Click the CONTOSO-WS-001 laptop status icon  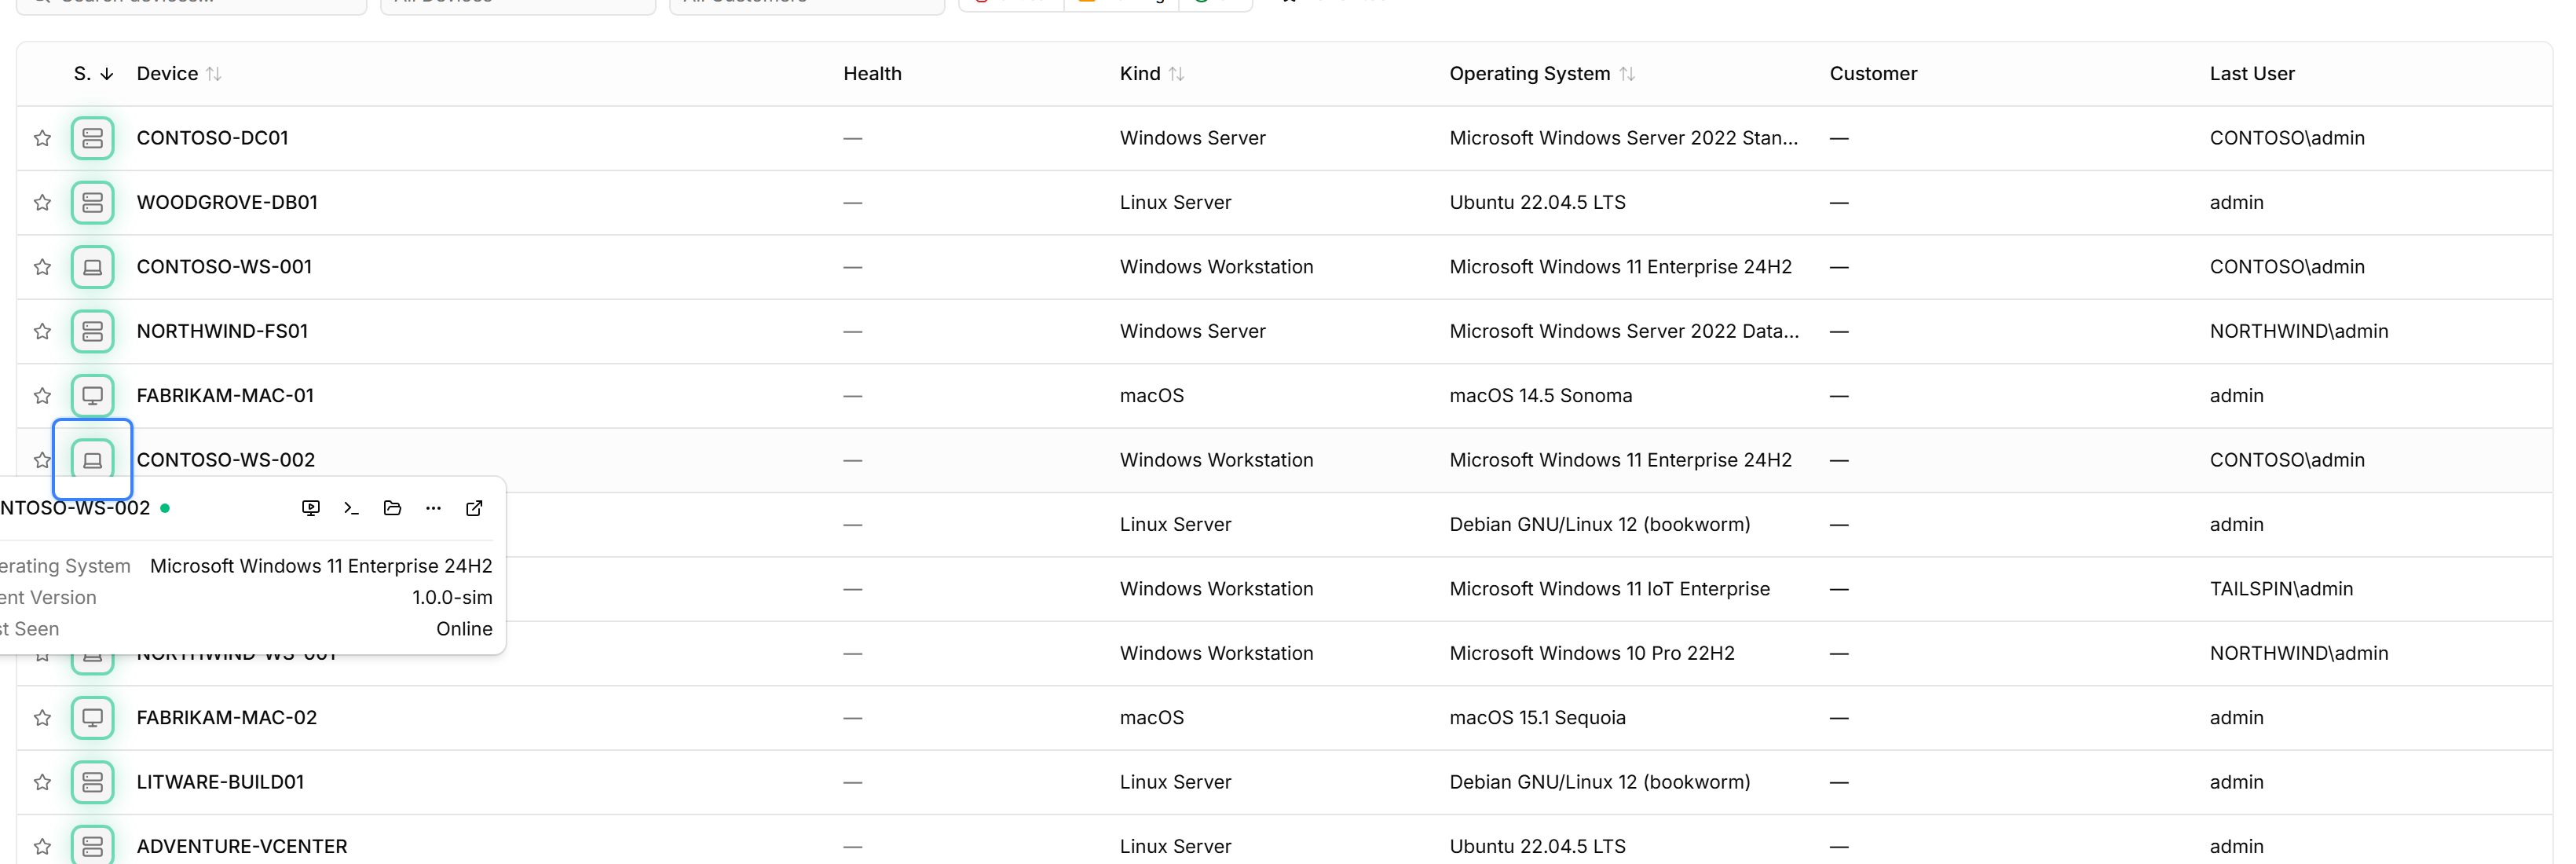click(x=92, y=267)
